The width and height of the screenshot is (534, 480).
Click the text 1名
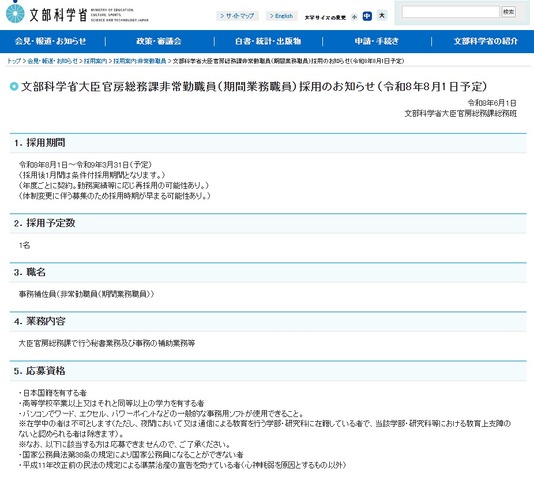[x=25, y=245]
